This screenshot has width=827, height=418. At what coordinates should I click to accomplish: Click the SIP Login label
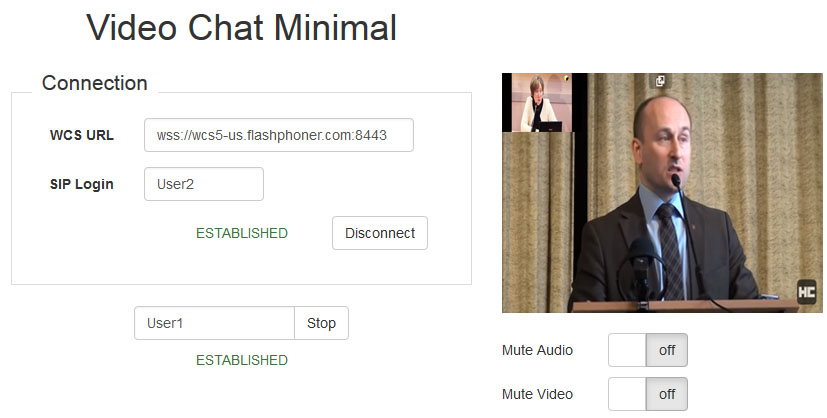click(x=82, y=184)
